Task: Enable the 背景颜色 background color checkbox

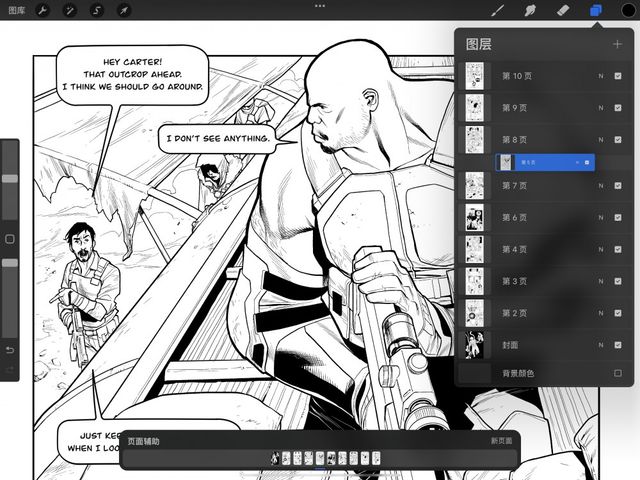Action: [x=618, y=373]
